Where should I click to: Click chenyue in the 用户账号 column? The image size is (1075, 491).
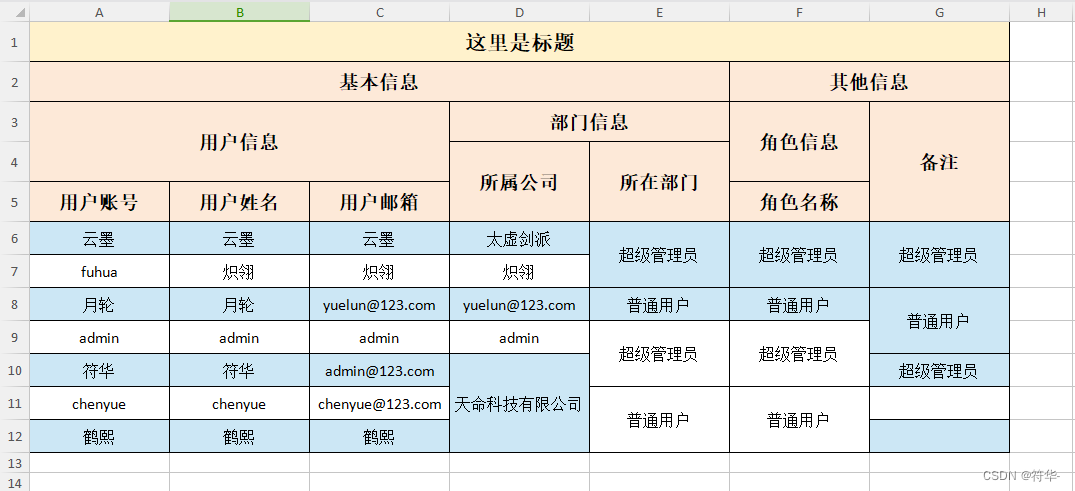(99, 404)
